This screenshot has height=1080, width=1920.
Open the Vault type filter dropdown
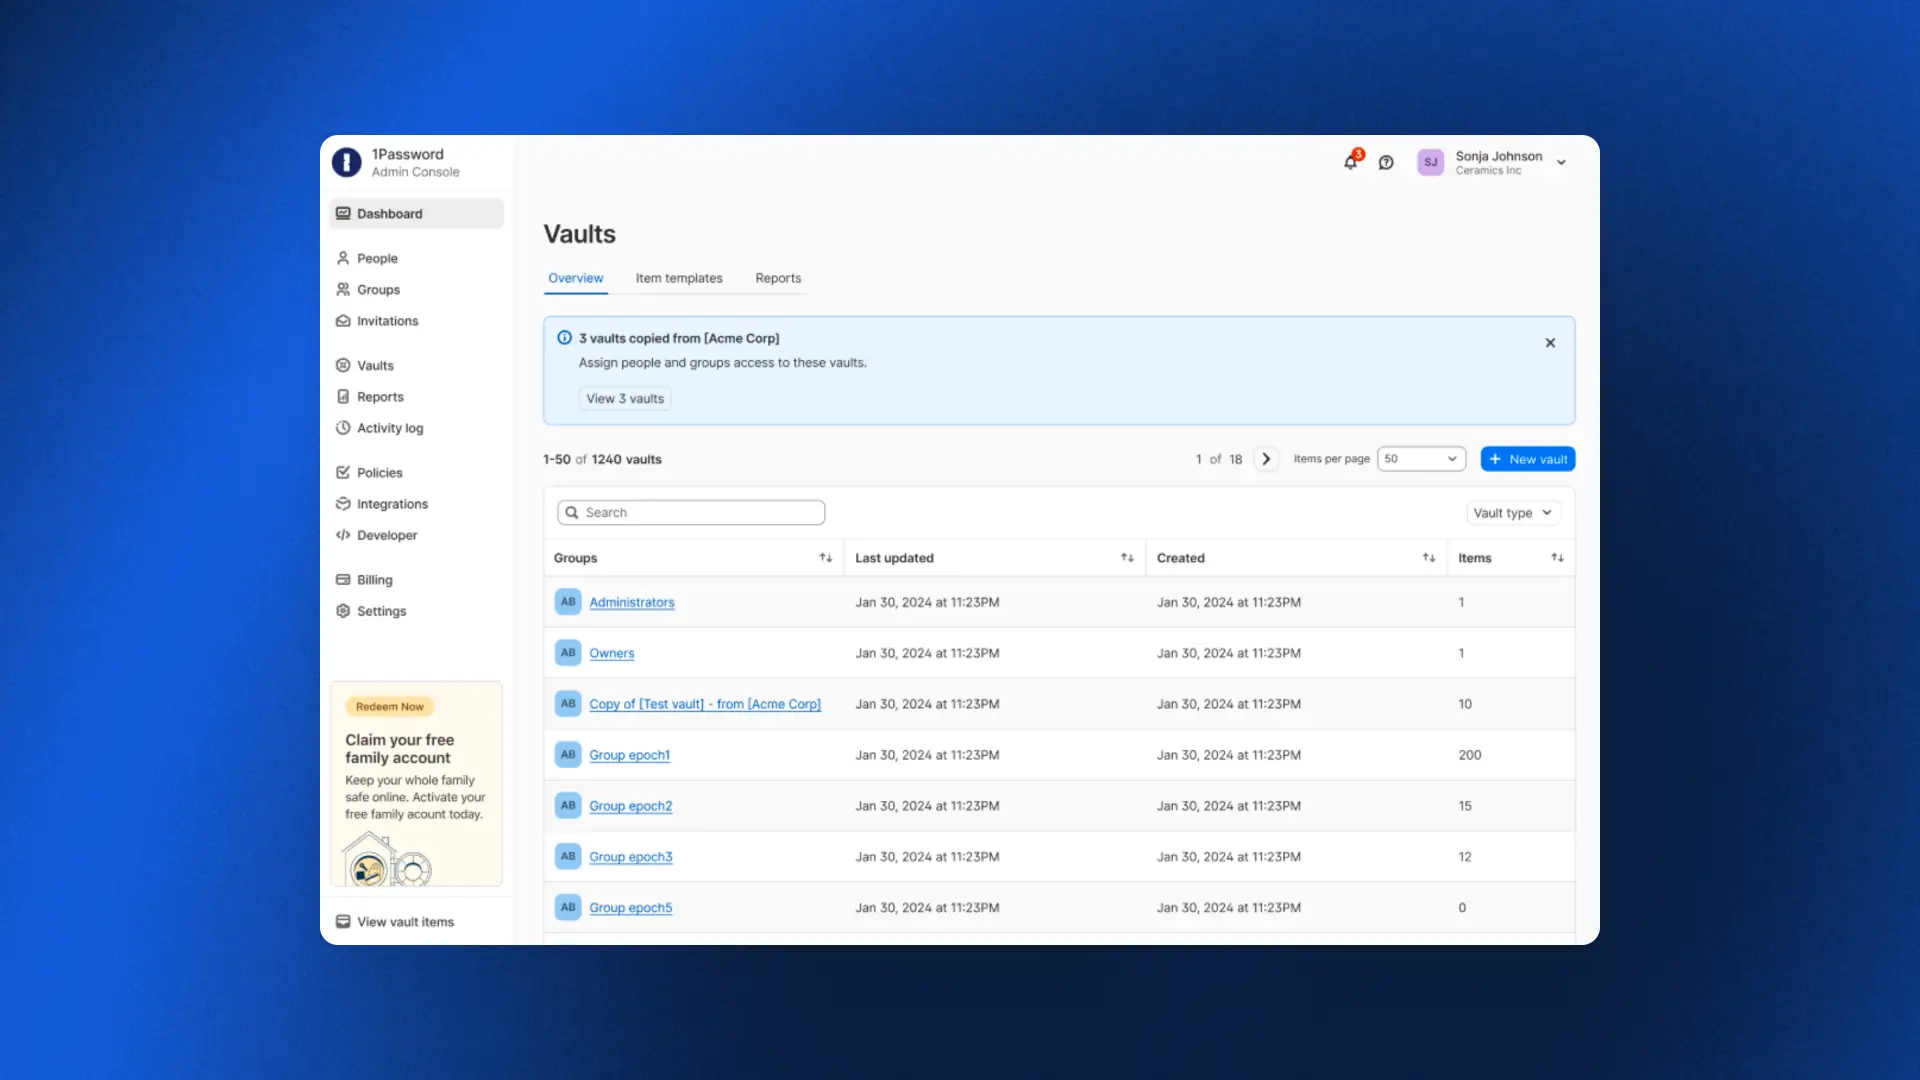tap(1513, 513)
